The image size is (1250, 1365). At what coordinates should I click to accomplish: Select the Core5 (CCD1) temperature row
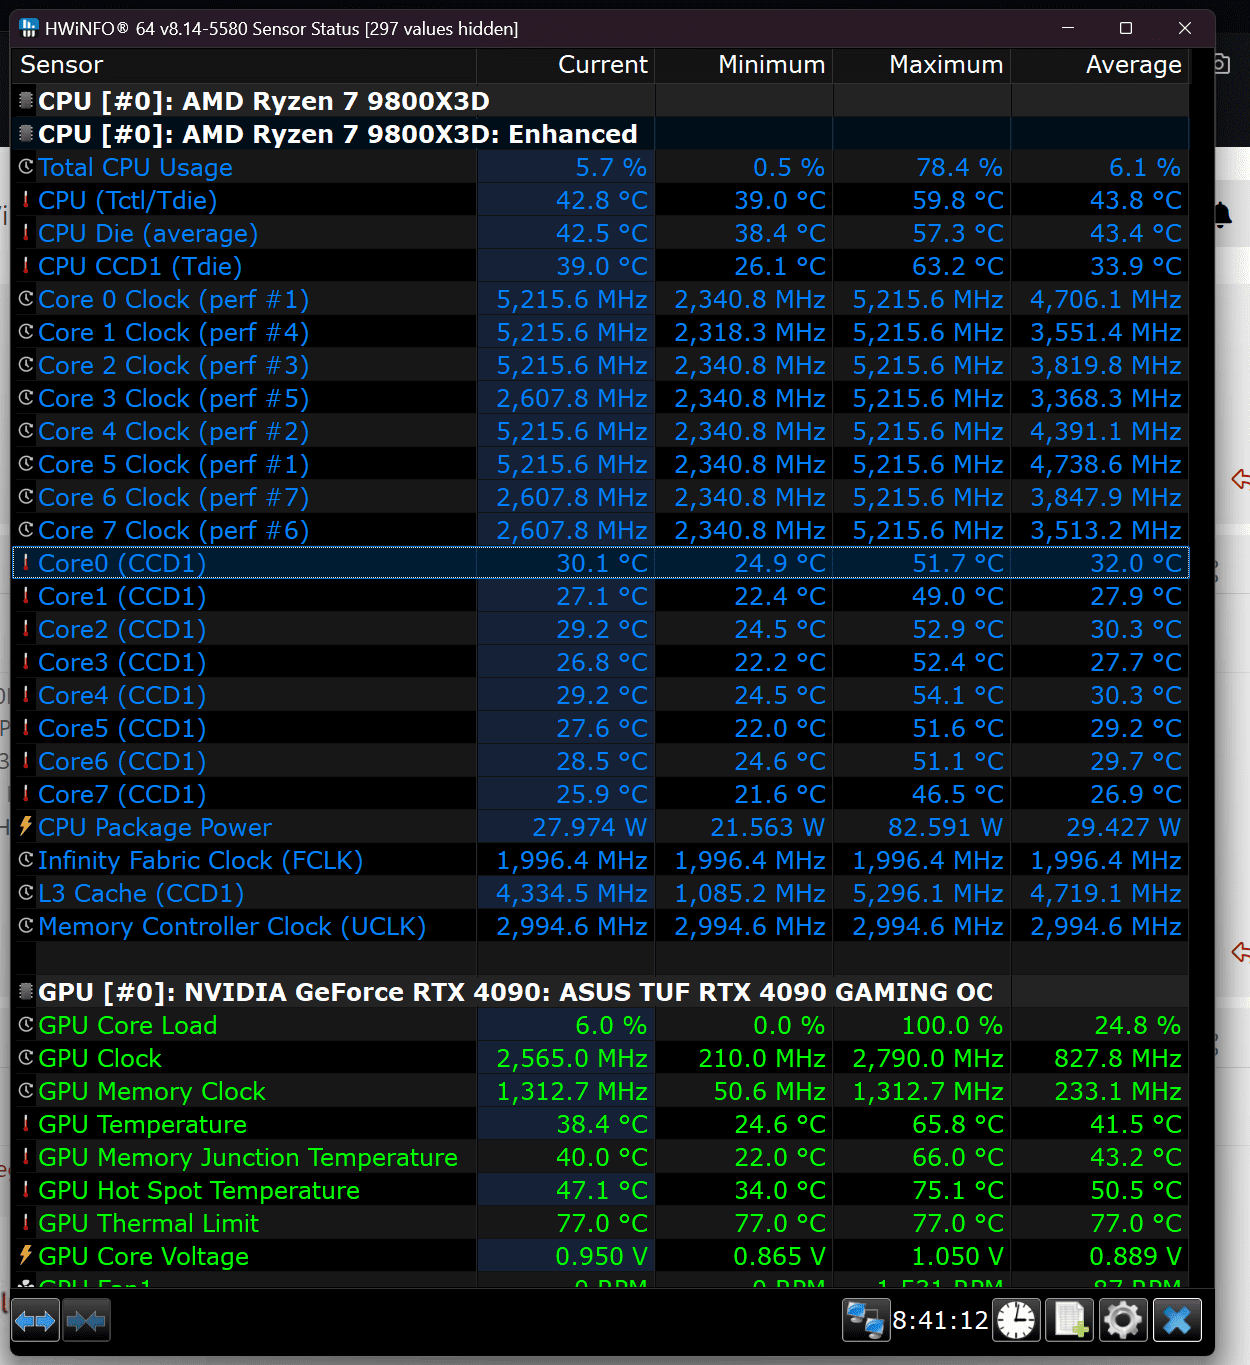point(600,728)
